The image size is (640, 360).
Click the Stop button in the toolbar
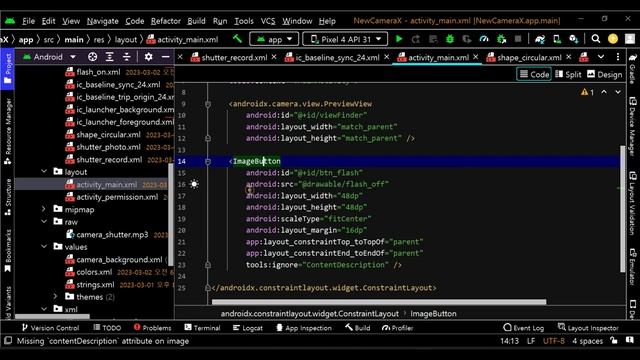pos(518,39)
